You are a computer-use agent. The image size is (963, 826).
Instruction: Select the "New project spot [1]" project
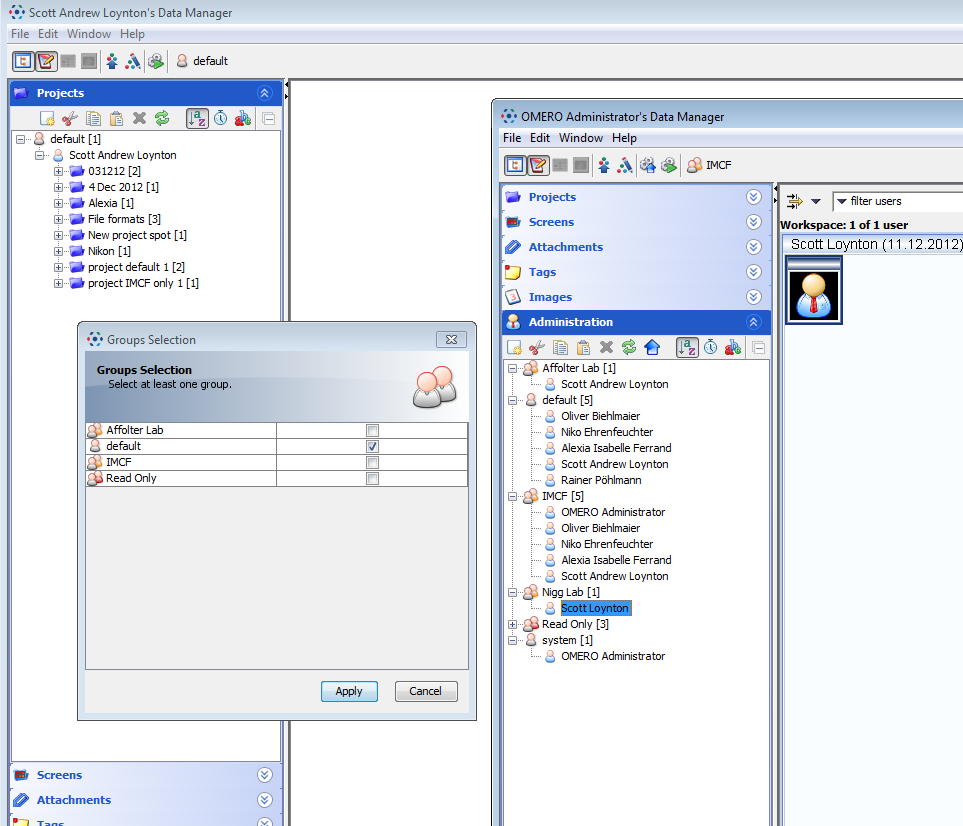coord(137,235)
